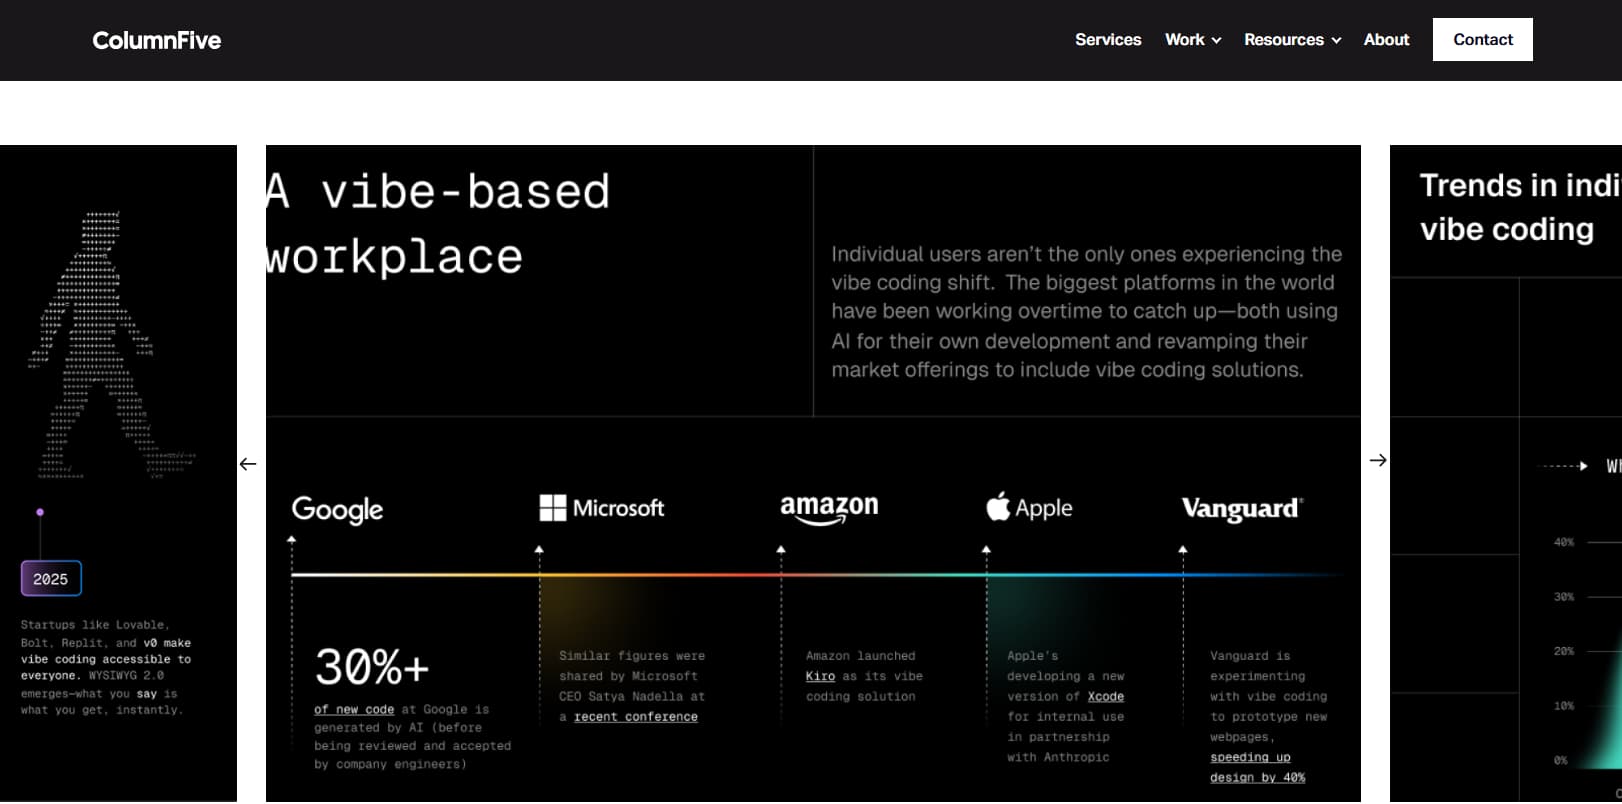
Task: Click the left arrow for previous slide
Action: (x=248, y=464)
